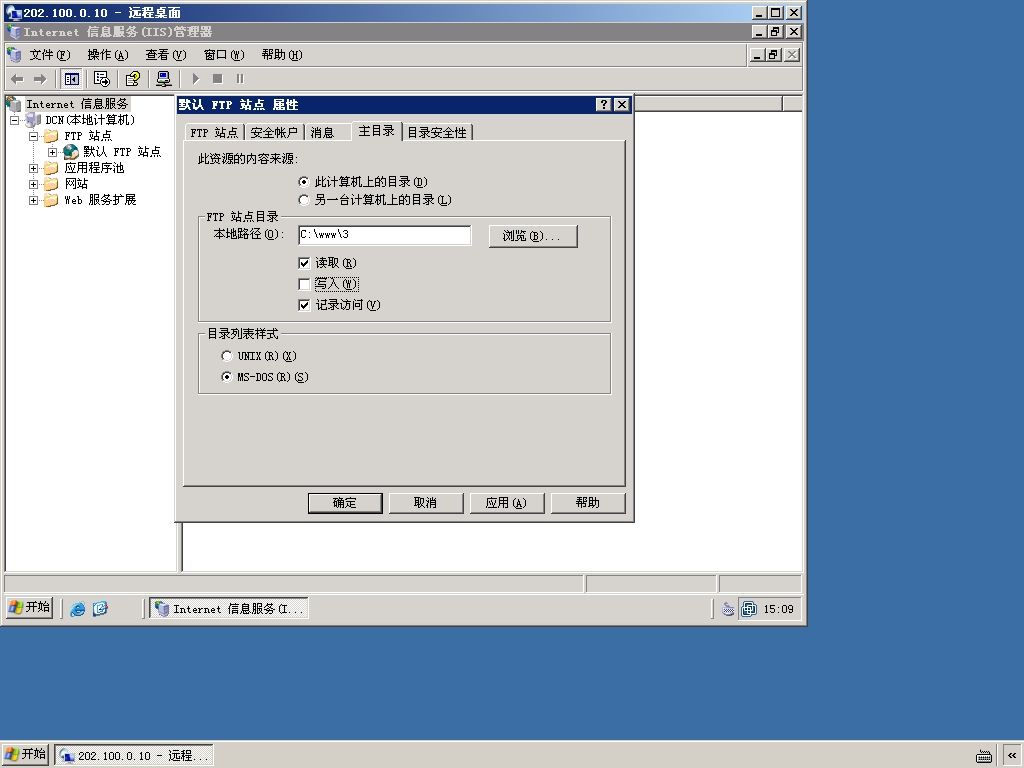The width and height of the screenshot is (1024, 768).
Task: Click the local tray keyboard icon
Action: pos(984,756)
